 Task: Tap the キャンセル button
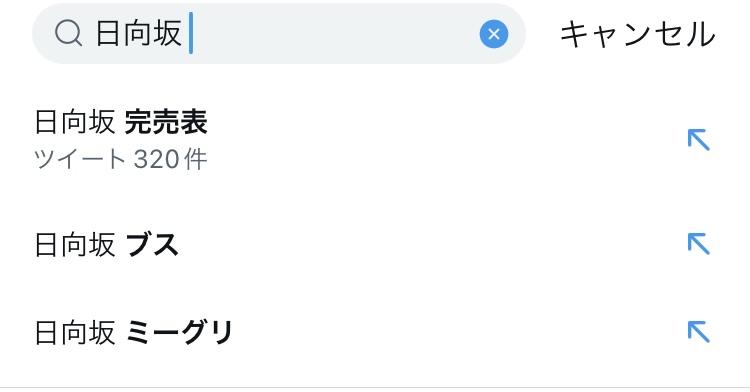point(638,34)
